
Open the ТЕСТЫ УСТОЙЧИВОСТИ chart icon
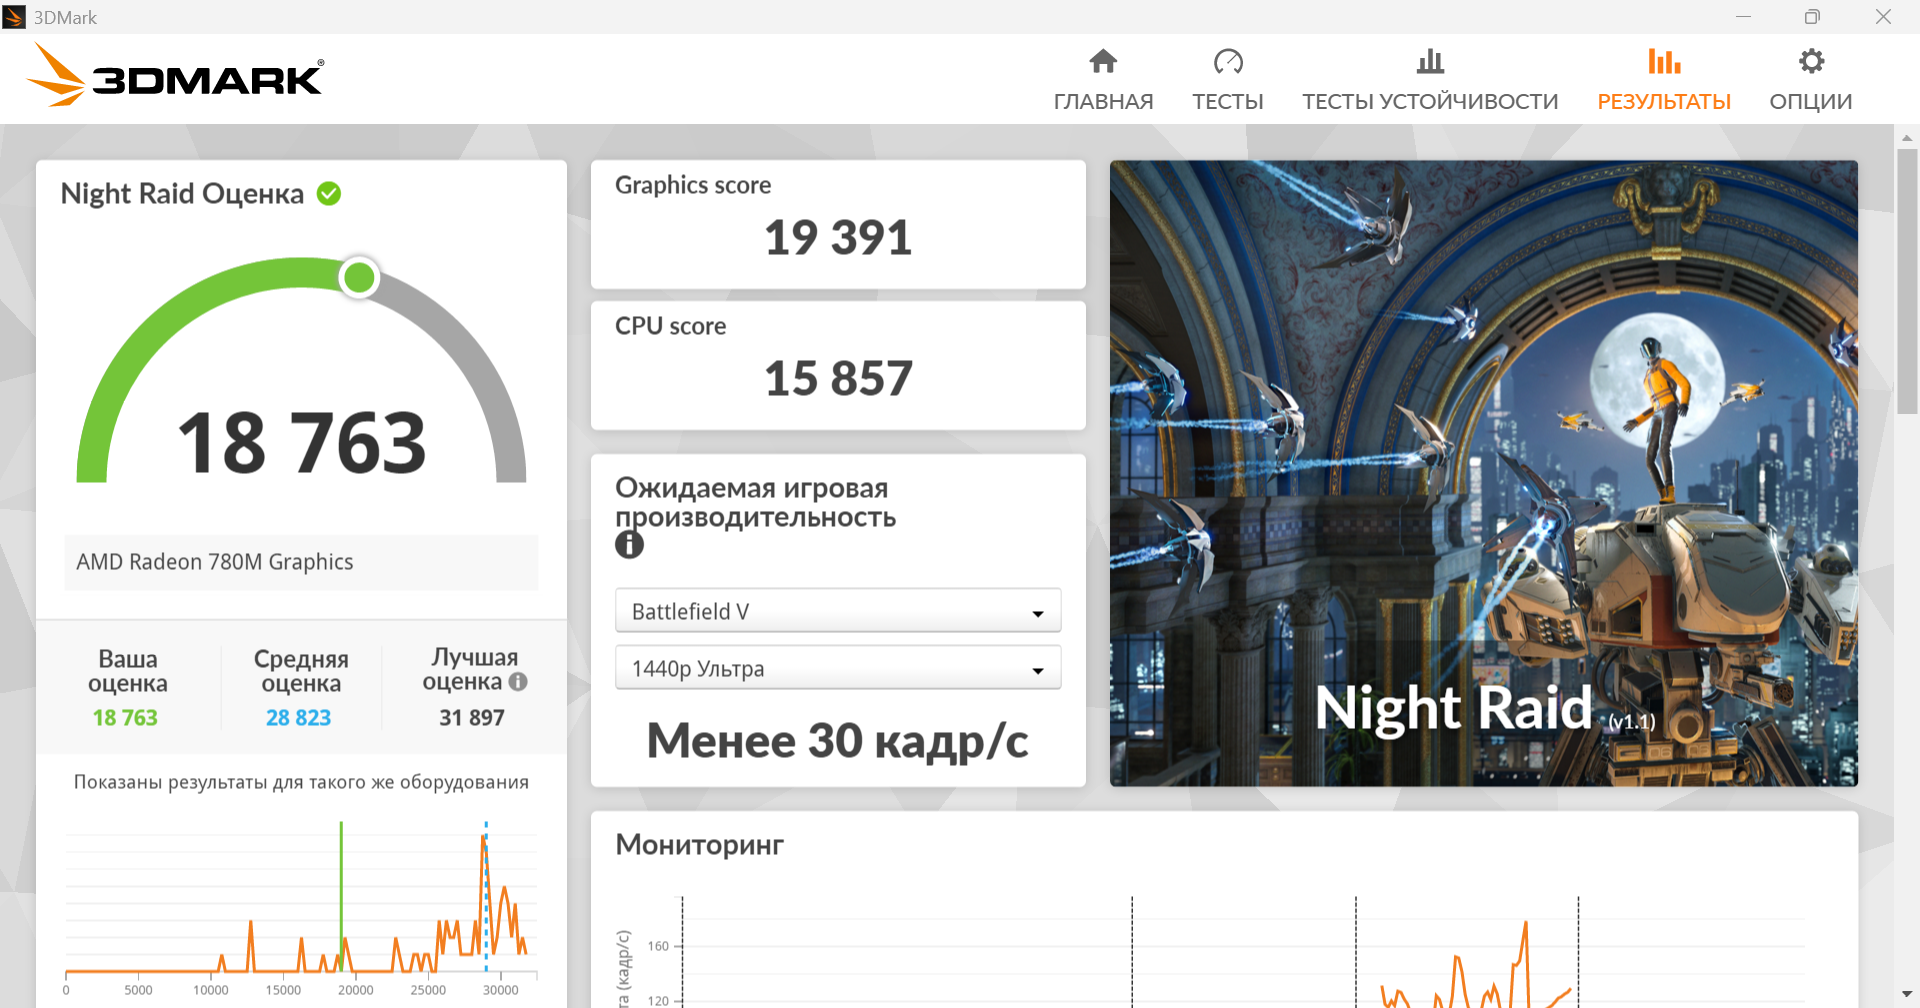click(x=1430, y=62)
